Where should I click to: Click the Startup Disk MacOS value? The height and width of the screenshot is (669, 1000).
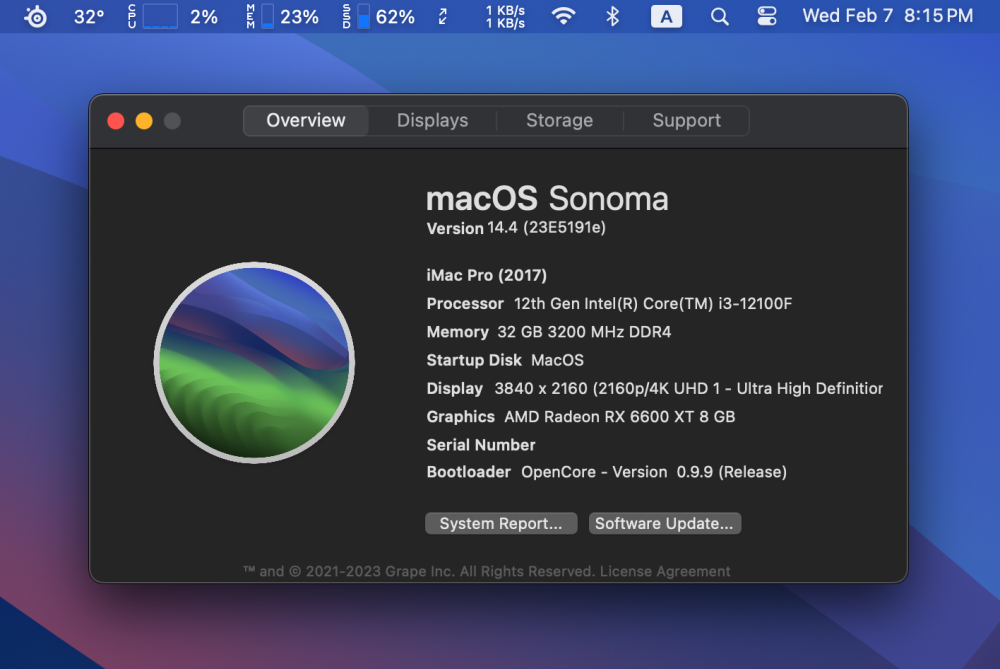tap(557, 360)
